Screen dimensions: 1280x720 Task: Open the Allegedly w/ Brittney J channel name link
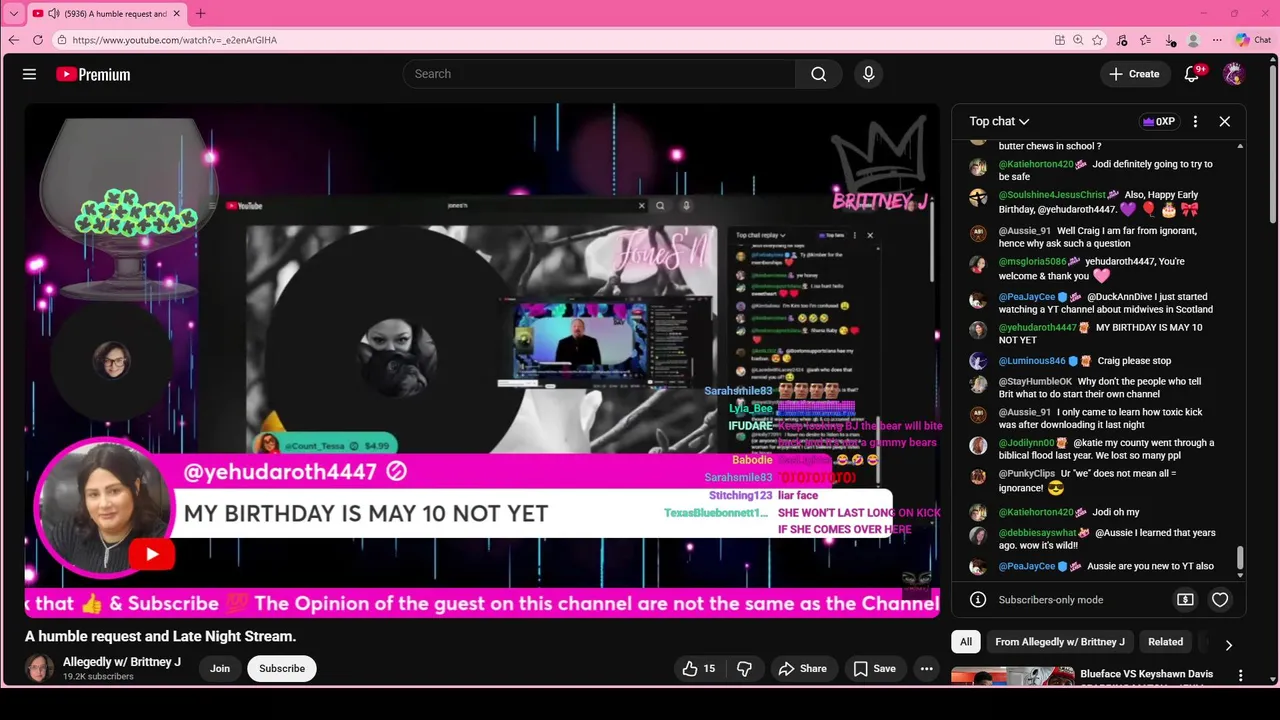tap(122, 662)
